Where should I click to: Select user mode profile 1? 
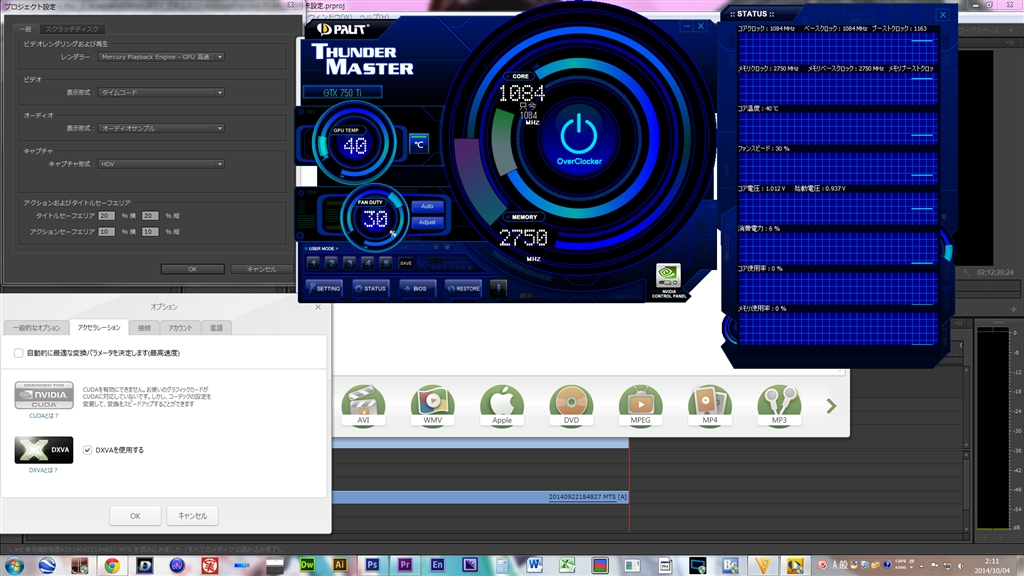(x=313, y=263)
